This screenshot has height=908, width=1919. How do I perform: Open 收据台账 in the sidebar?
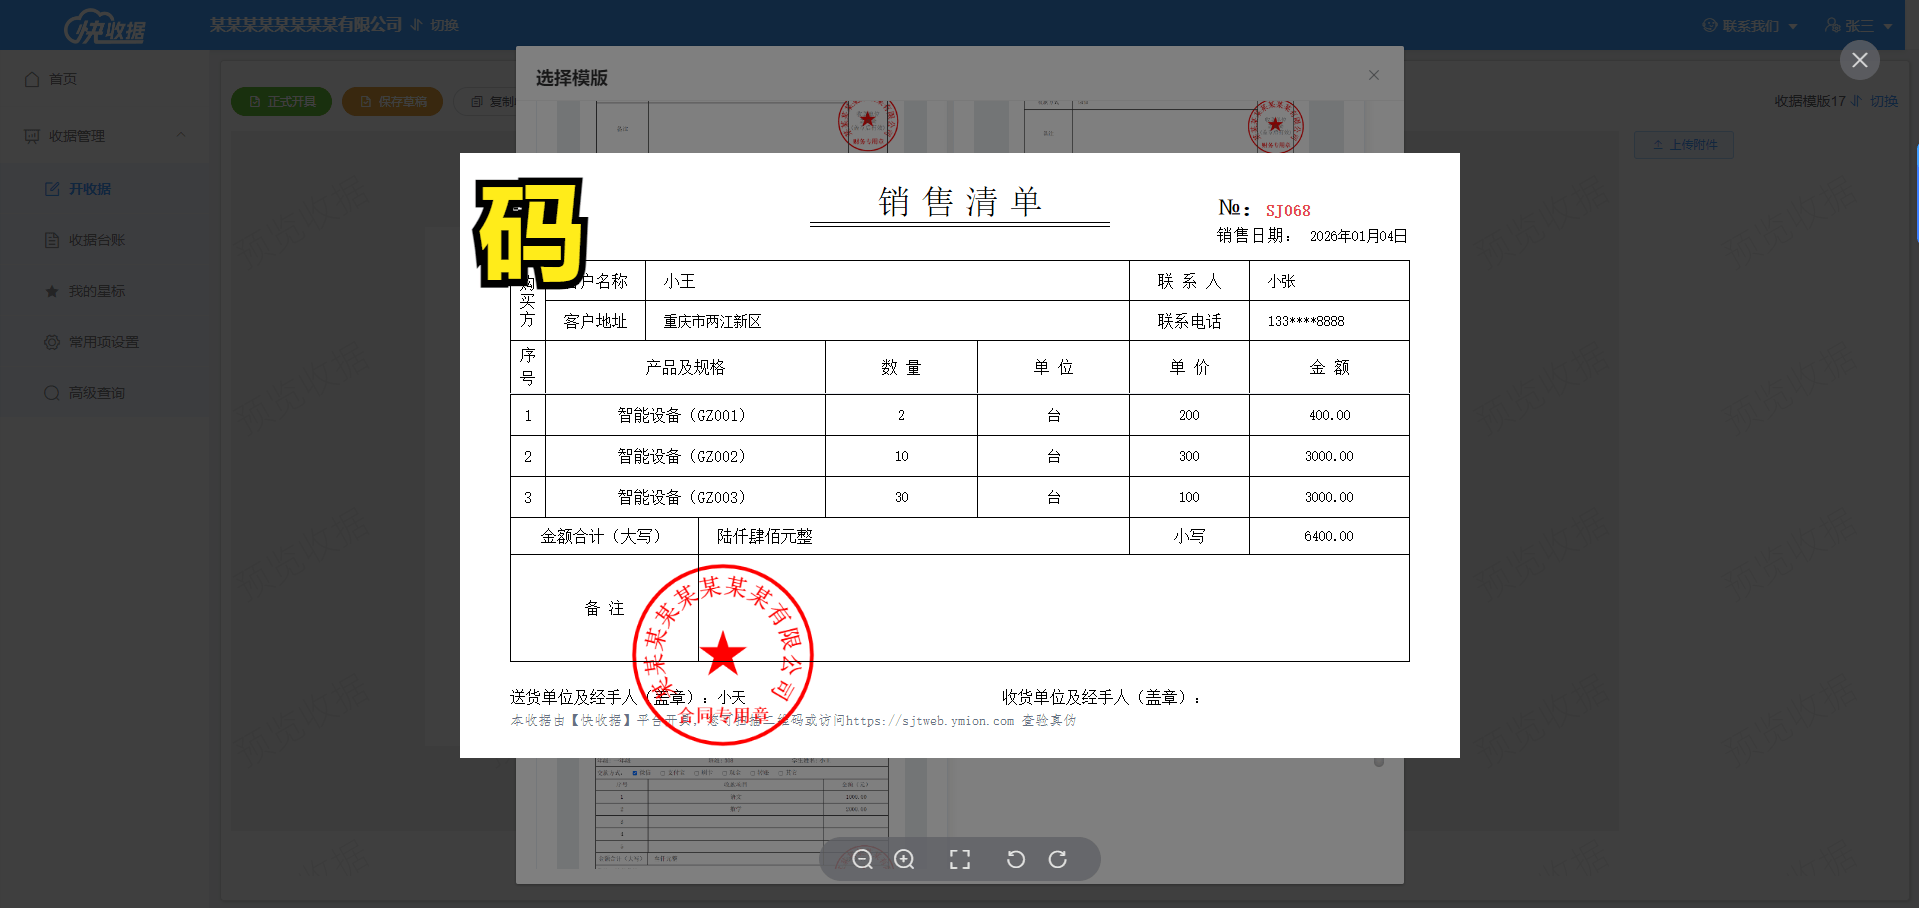pyautogui.click(x=96, y=240)
